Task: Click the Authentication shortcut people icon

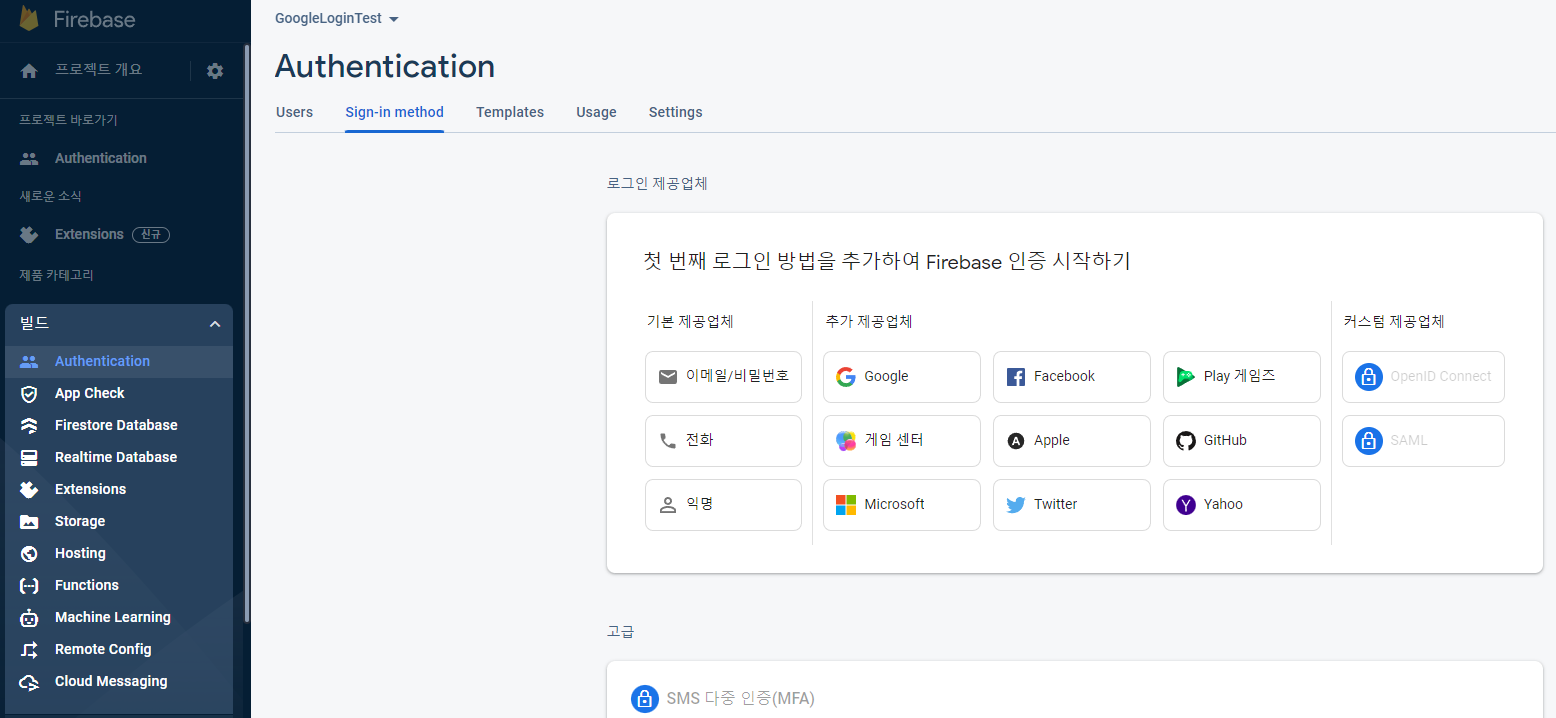Action: tap(29, 158)
